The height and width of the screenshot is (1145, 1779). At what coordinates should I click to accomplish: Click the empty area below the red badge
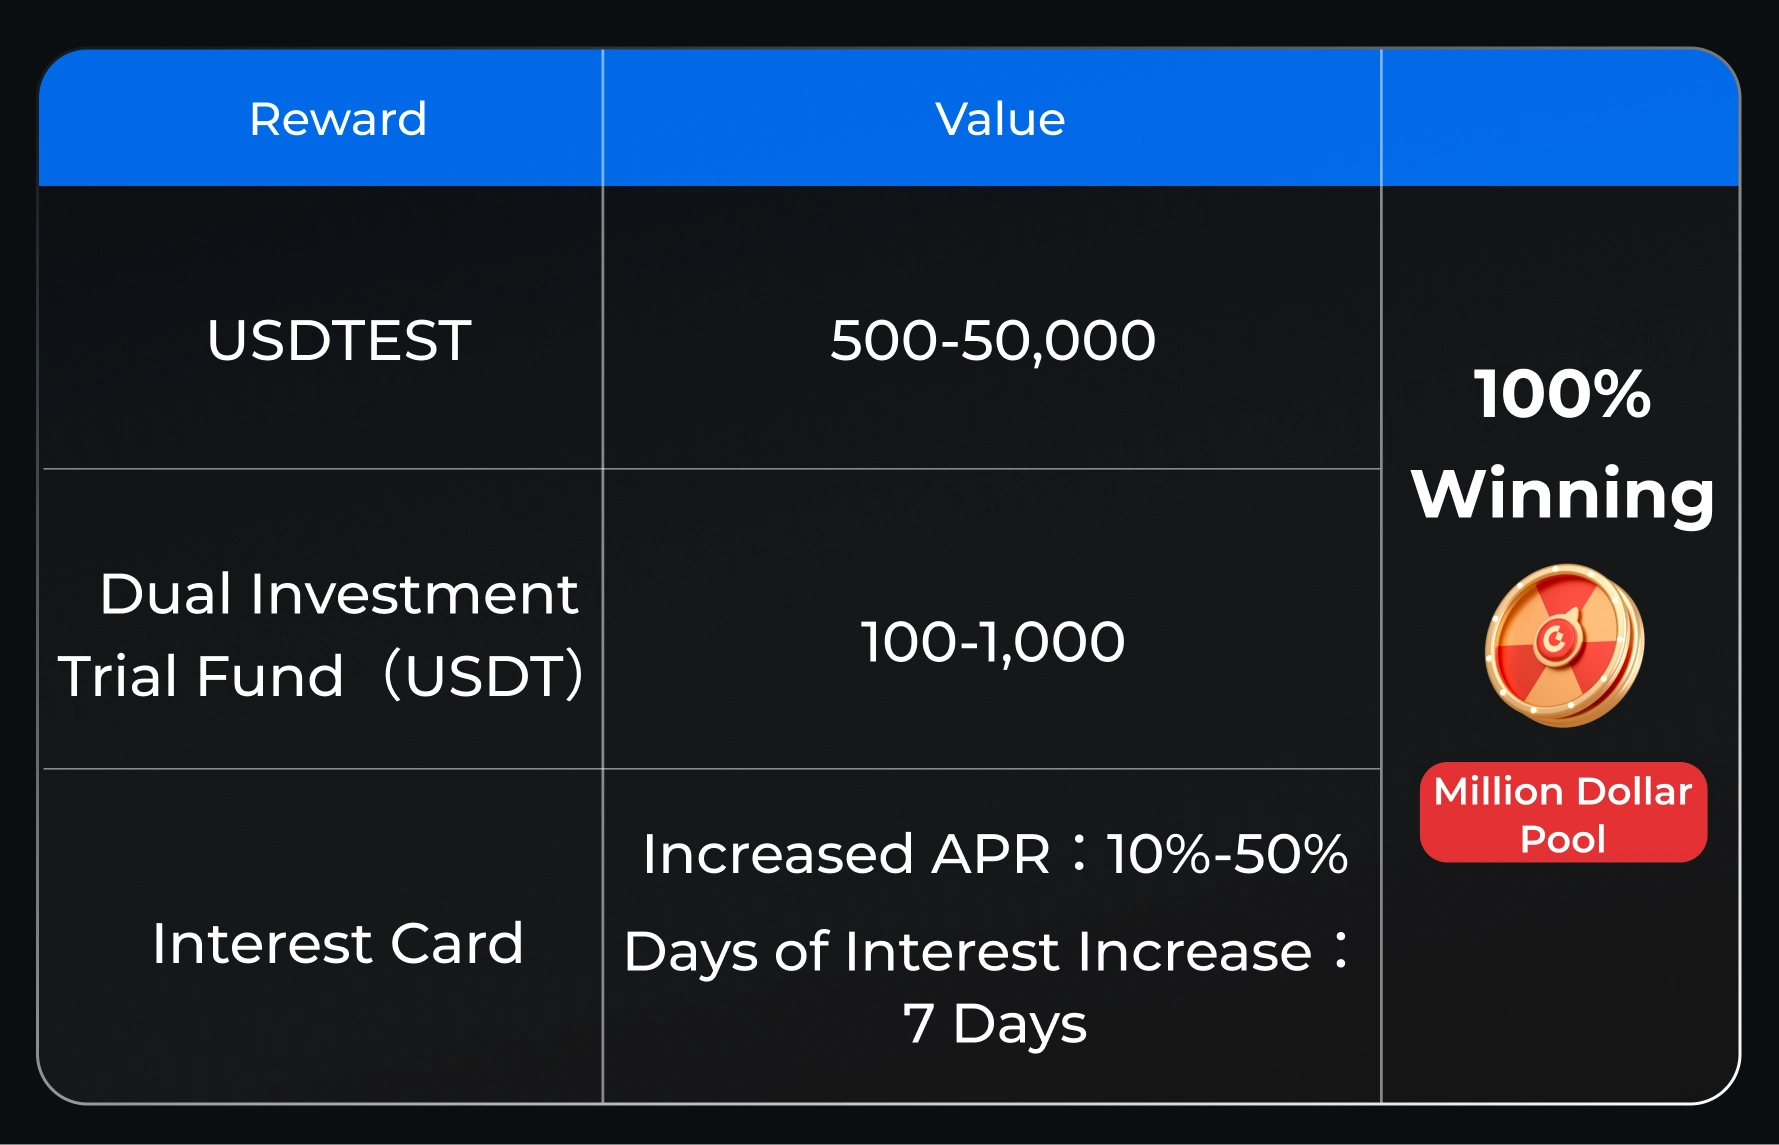point(1560,980)
